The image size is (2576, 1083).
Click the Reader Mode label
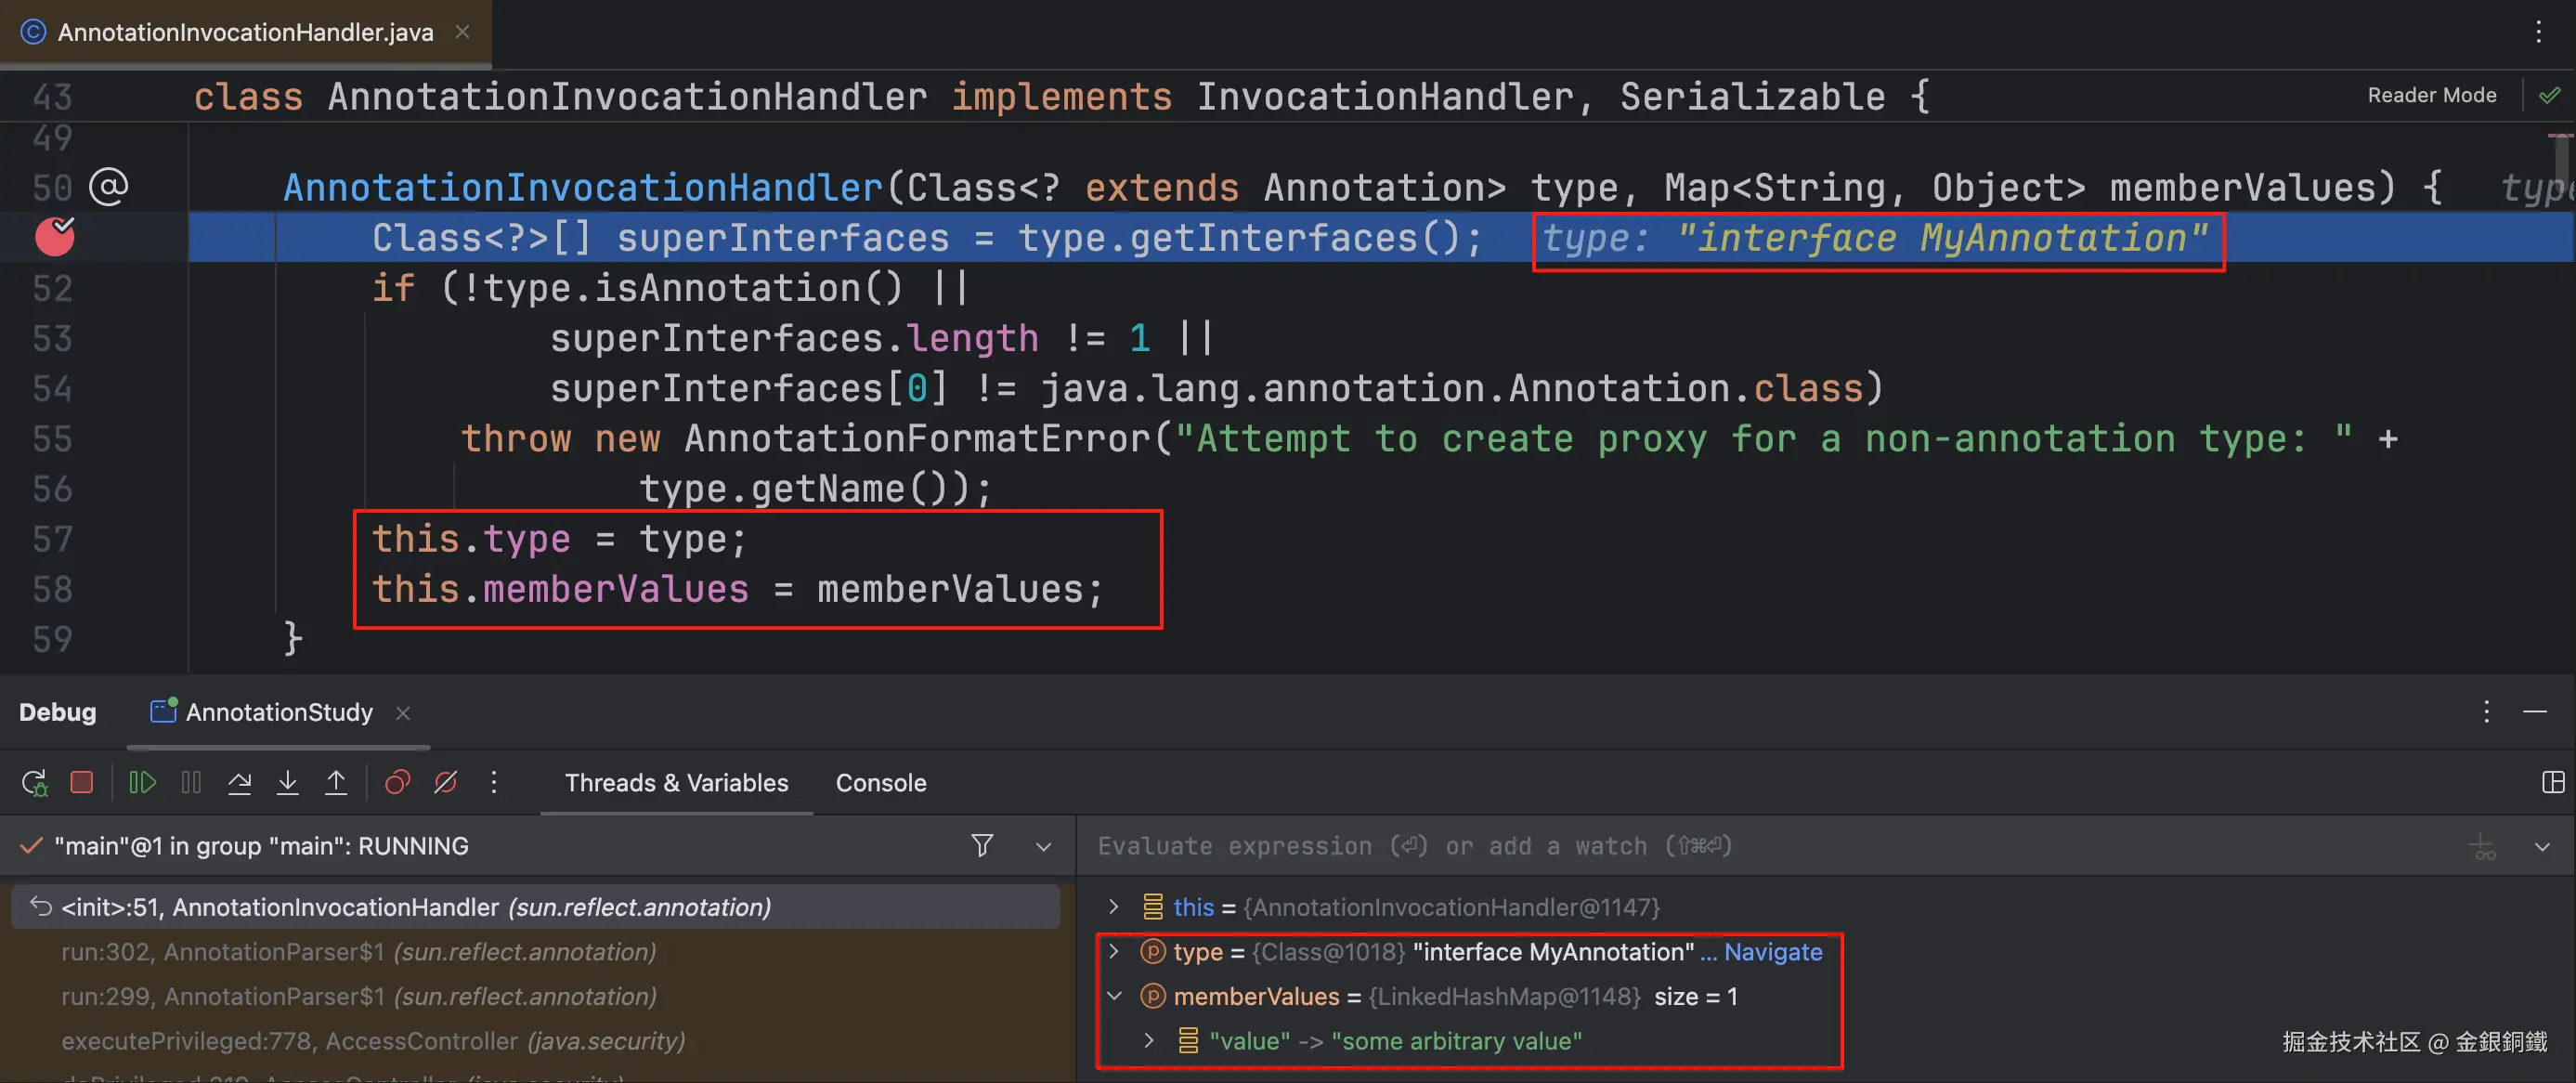click(2432, 95)
